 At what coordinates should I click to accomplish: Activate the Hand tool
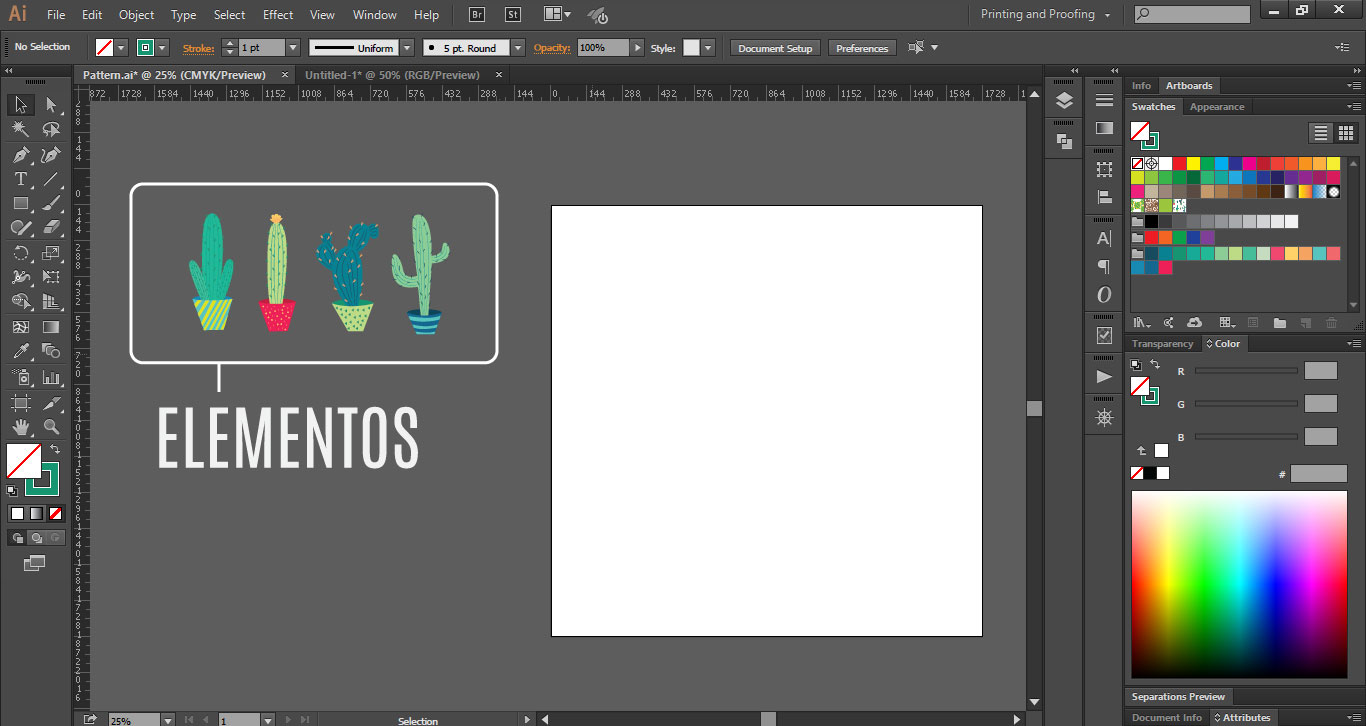pyautogui.click(x=21, y=428)
